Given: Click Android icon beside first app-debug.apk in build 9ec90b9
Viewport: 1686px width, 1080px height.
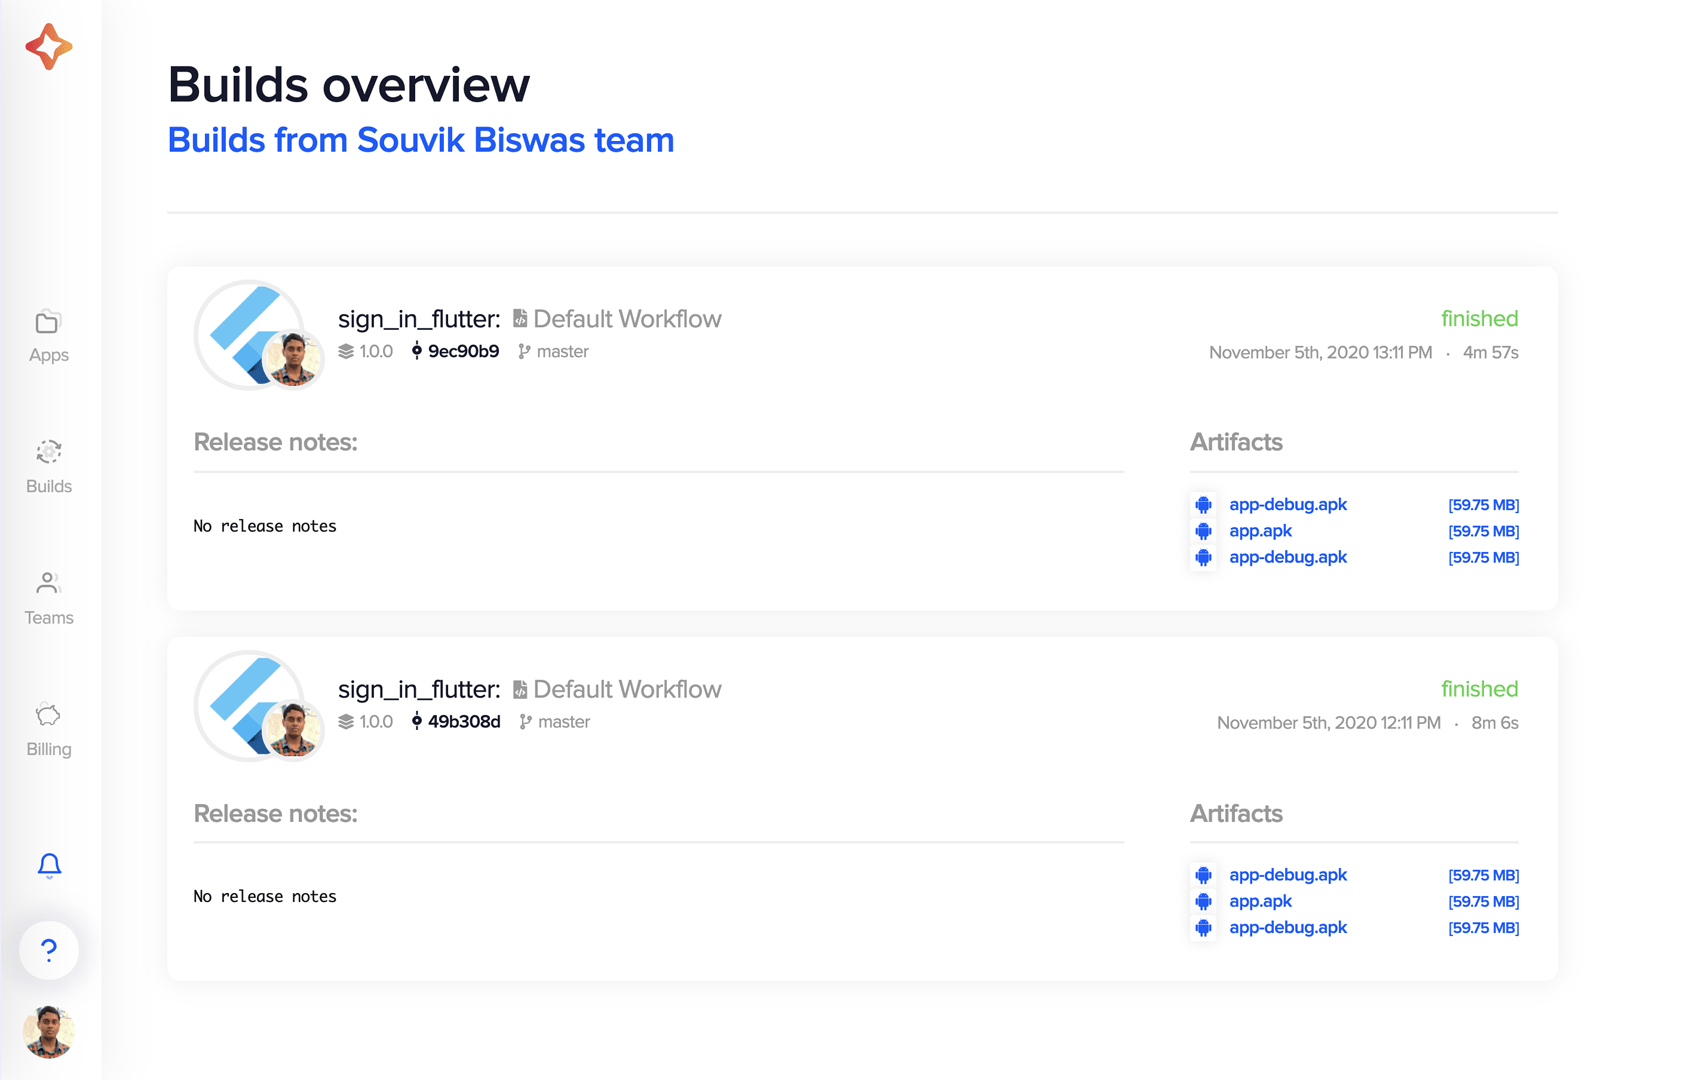Looking at the screenshot, I should tap(1204, 505).
